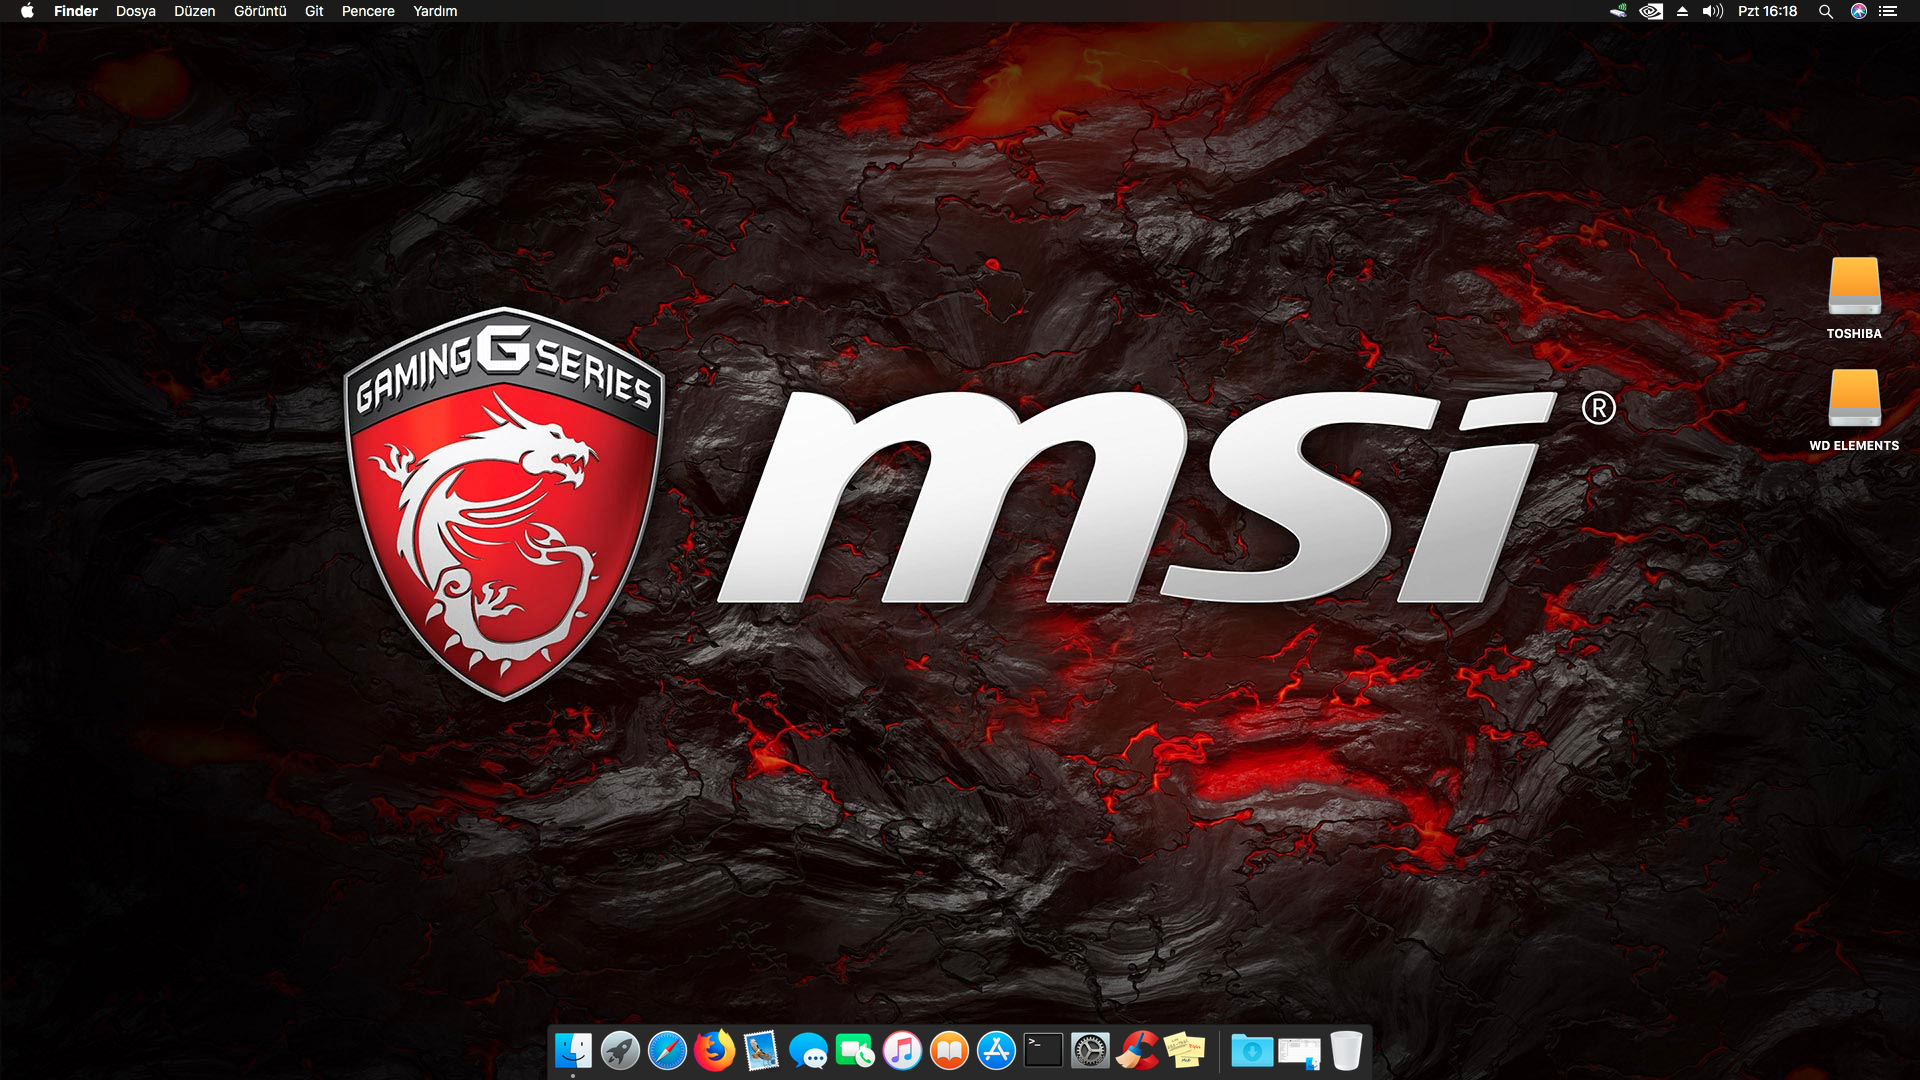The width and height of the screenshot is (1920, 1080).
Task: Open System Preferences gear icon
Action: [1090, 1051]
